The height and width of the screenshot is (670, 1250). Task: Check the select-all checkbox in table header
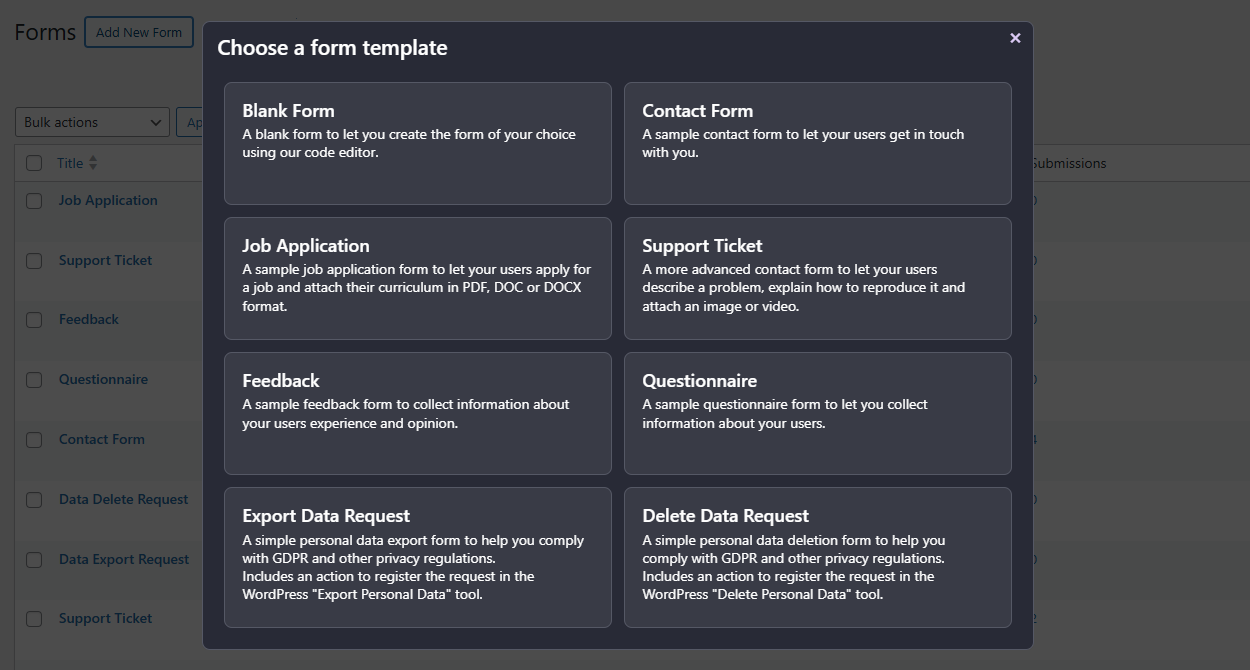33,162
